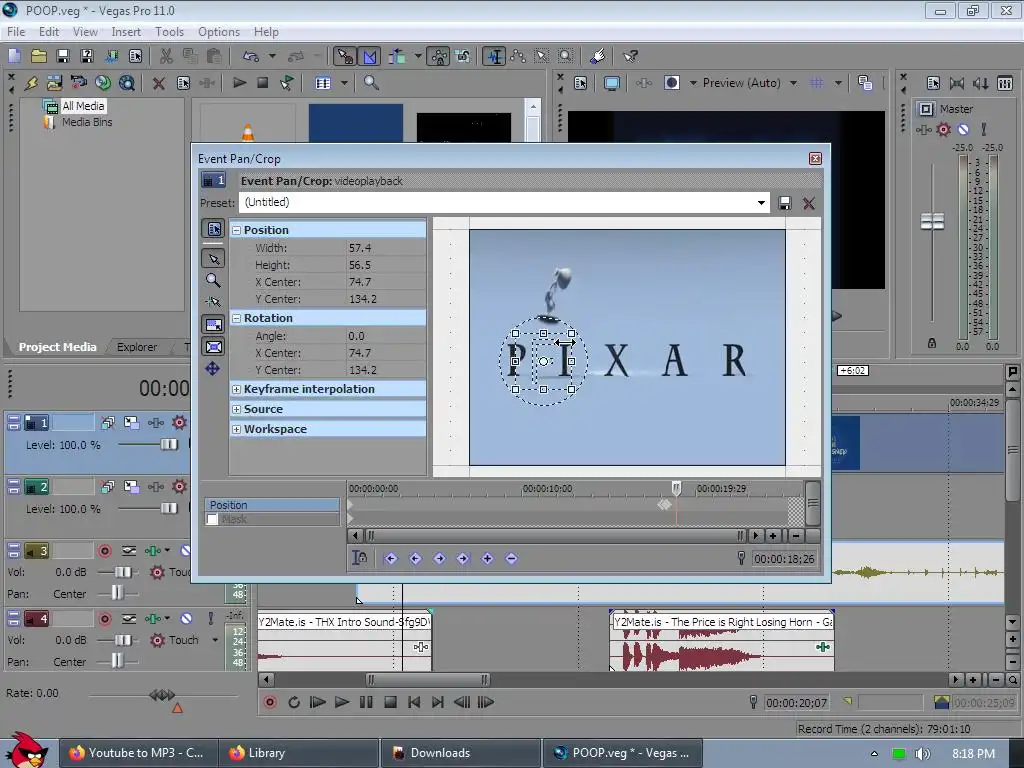Open the File menu
The width and height of the screenshot is (1024, 768).
[16, 31]
